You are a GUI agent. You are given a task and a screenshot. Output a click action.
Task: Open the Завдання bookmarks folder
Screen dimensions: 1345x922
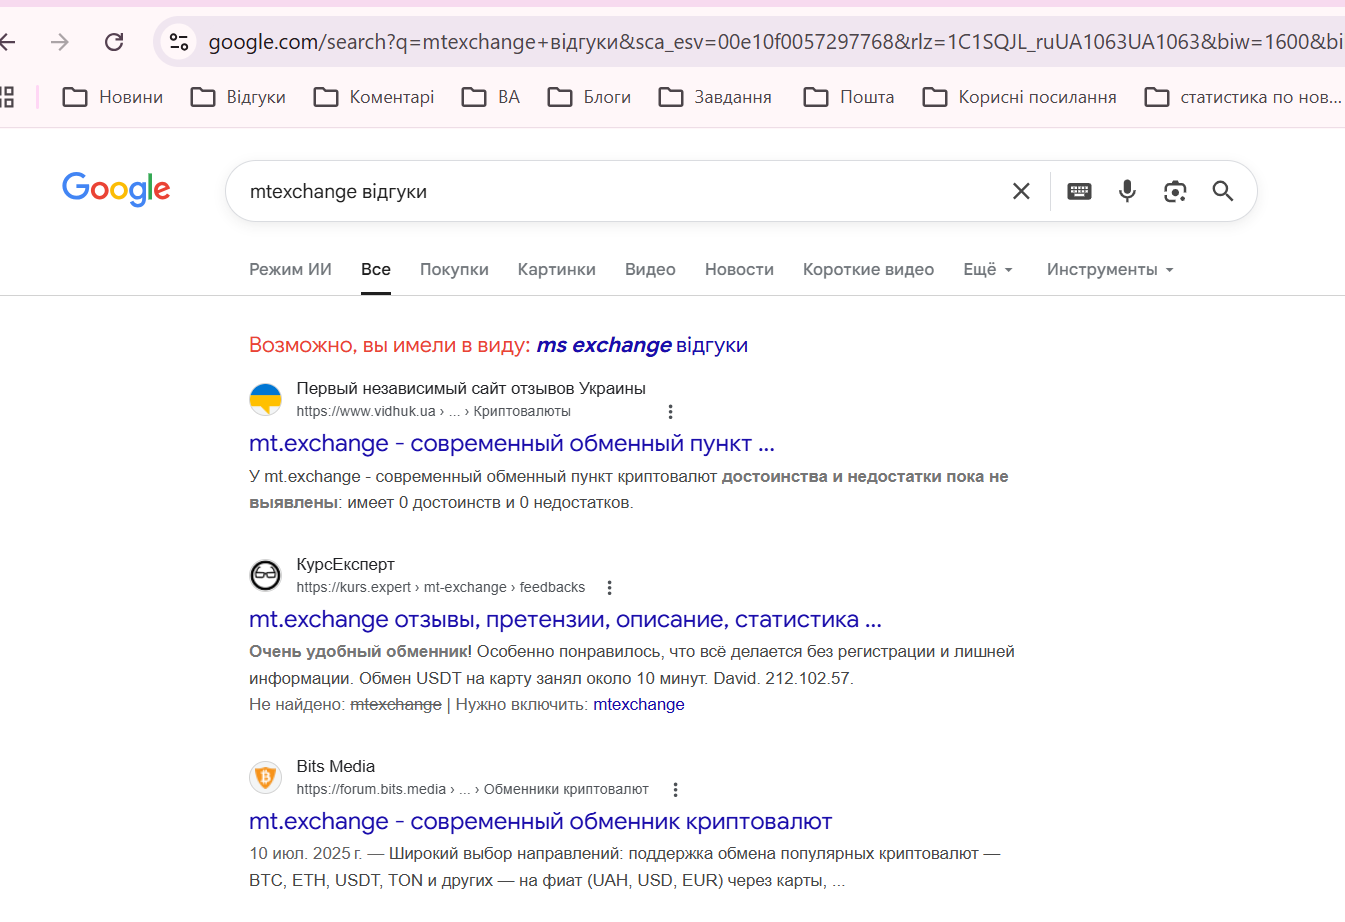tap(715, 97)
